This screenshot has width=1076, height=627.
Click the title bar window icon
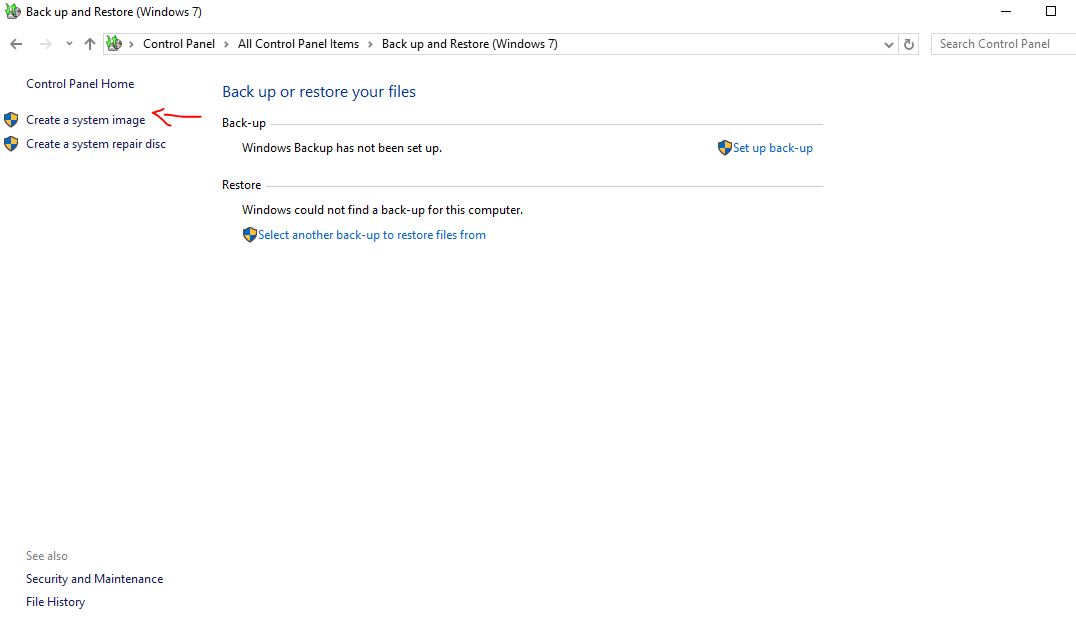tap(12, 11)
